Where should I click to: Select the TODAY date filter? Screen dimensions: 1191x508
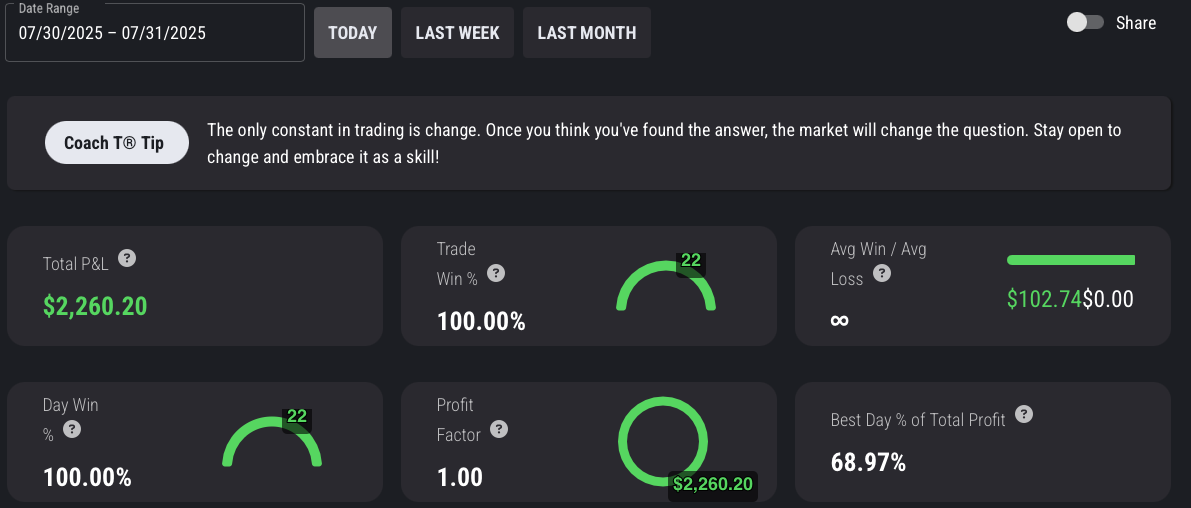pyautogui.click(x=352, y=33)
